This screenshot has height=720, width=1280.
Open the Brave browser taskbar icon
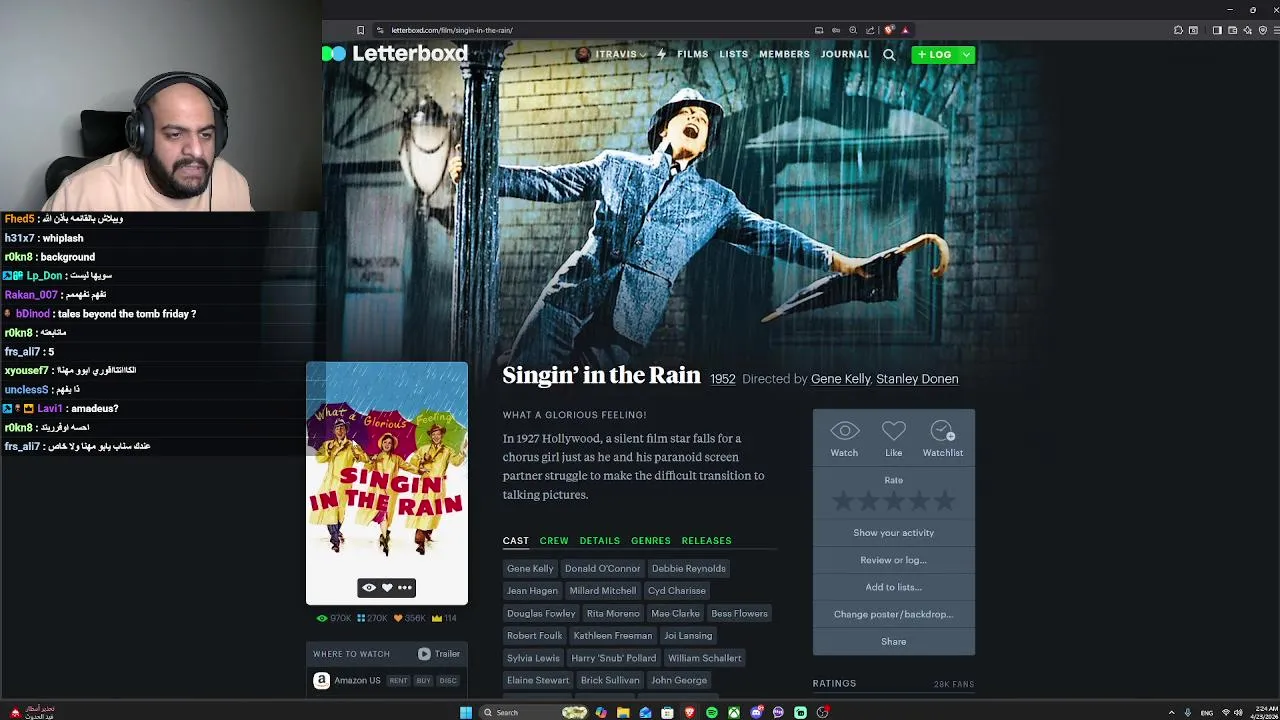(x=689, y=712)
